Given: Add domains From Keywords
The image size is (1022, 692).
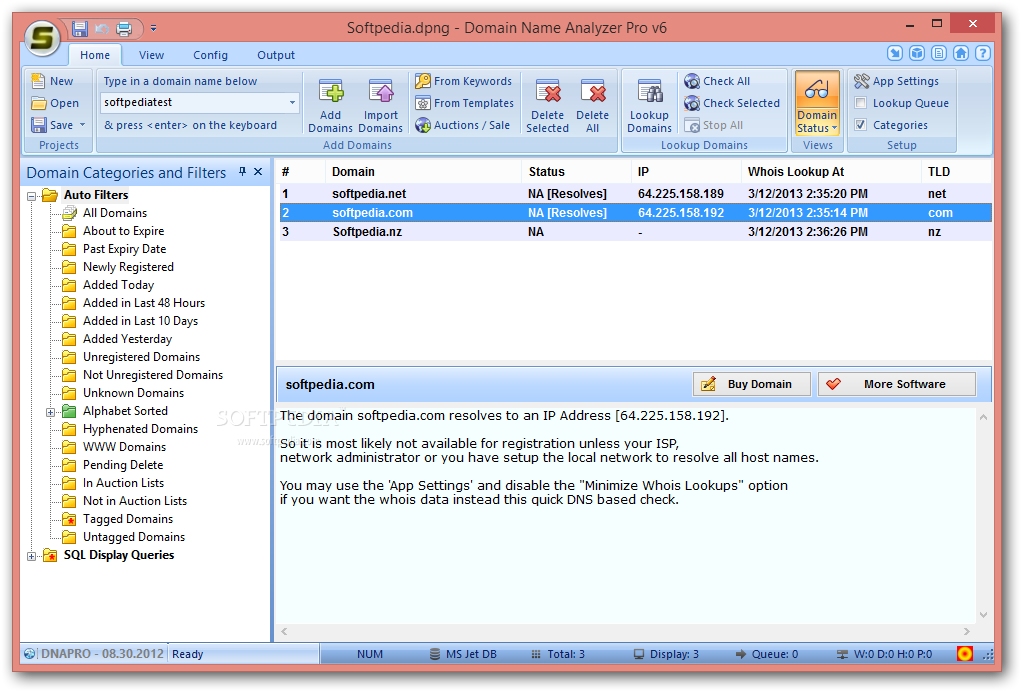Looking at the screenshot, I should [x=463, y=81].
